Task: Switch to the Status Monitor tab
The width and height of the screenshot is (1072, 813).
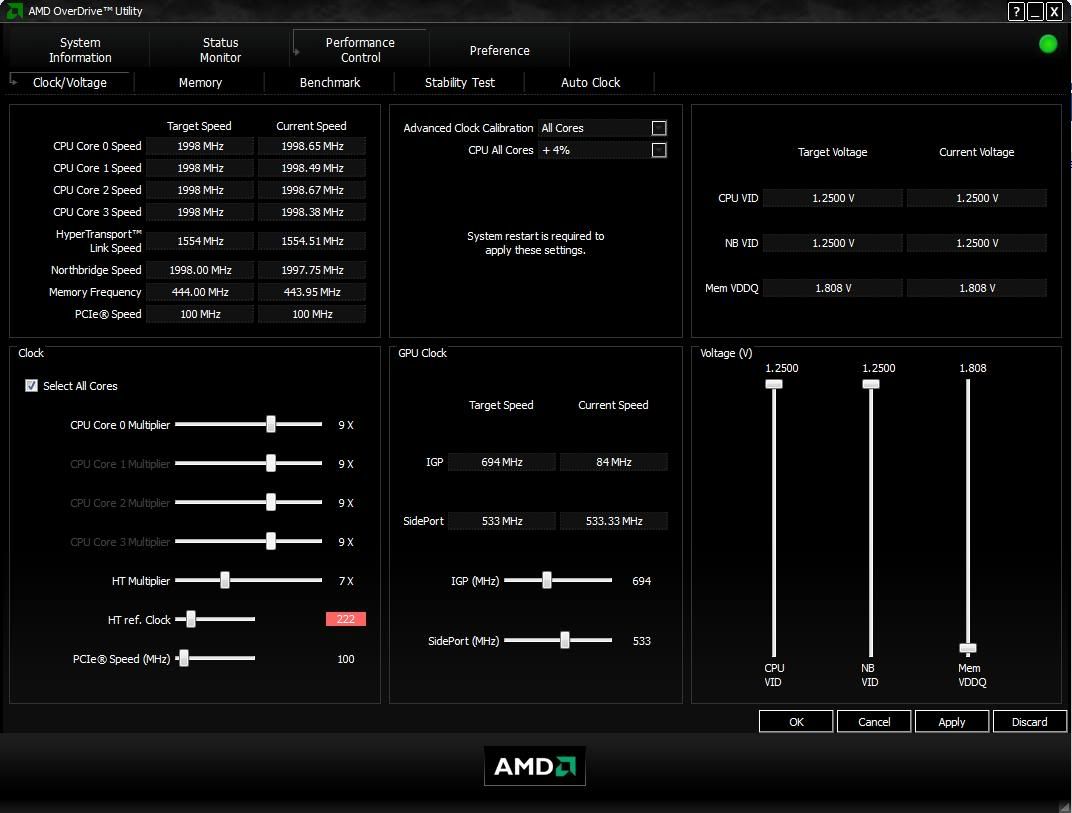Action: (x=220, y=50)
